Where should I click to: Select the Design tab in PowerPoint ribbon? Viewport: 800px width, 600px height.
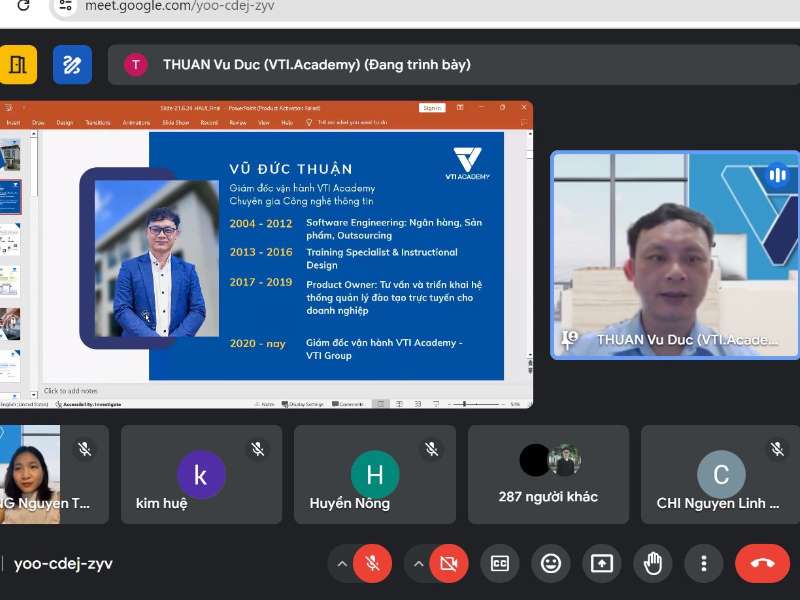65,122
